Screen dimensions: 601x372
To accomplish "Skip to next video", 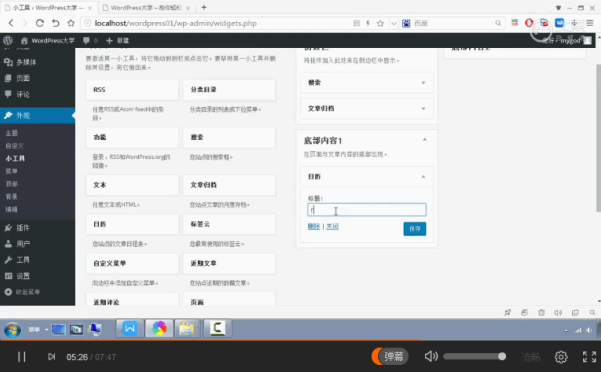I will [x=51, y=357].
